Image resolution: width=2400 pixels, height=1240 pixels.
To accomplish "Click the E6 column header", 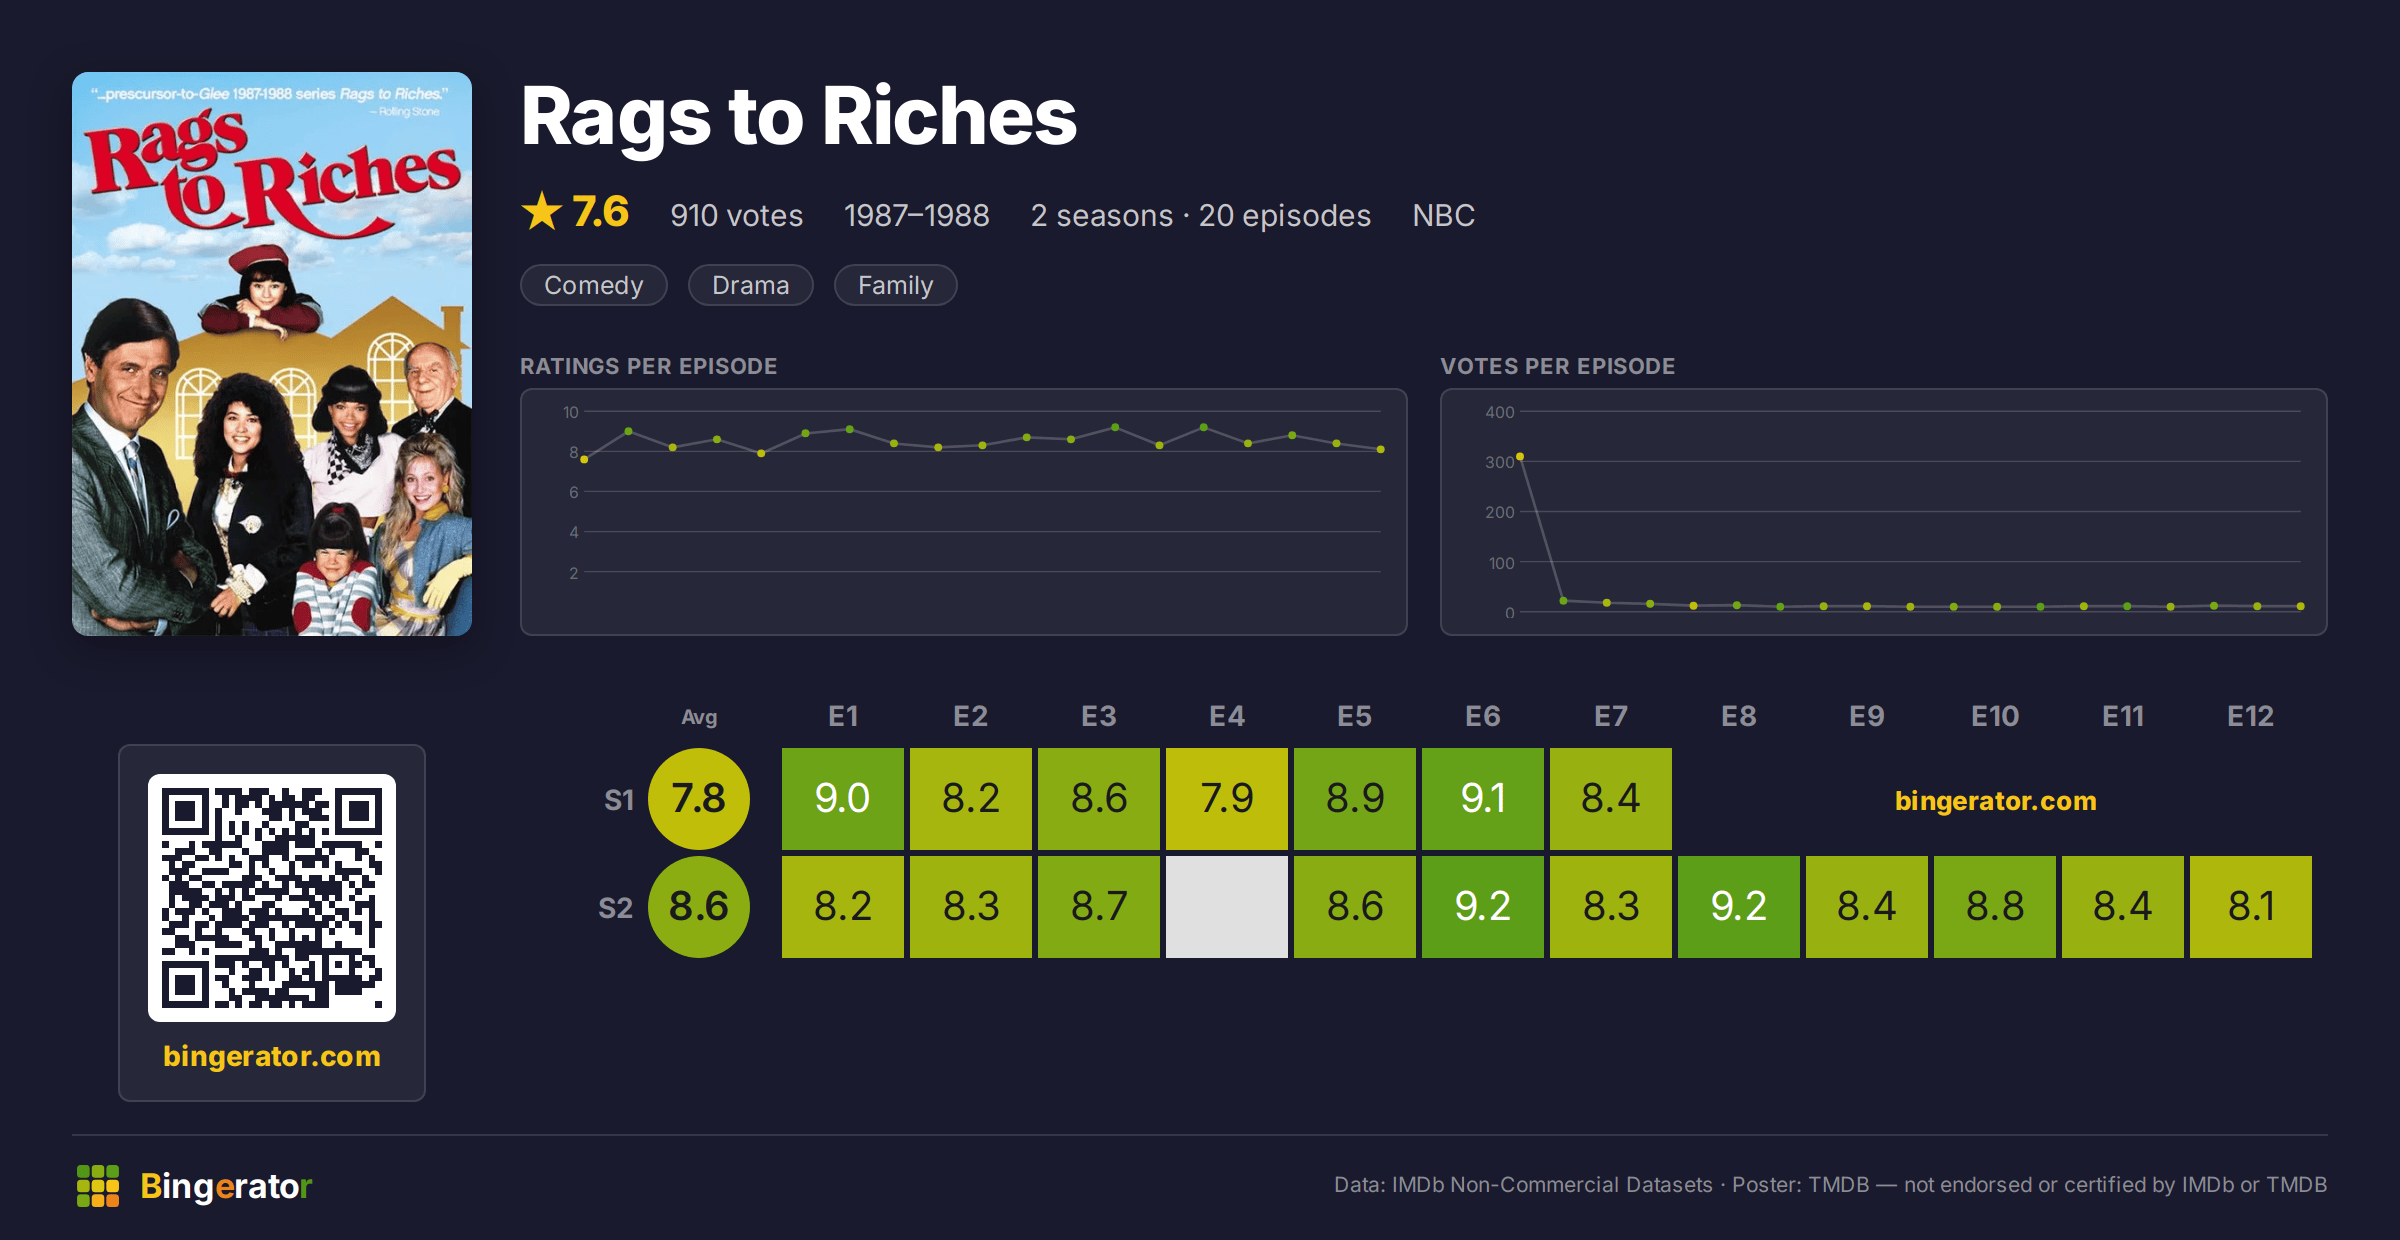I will click(1483, 716).
